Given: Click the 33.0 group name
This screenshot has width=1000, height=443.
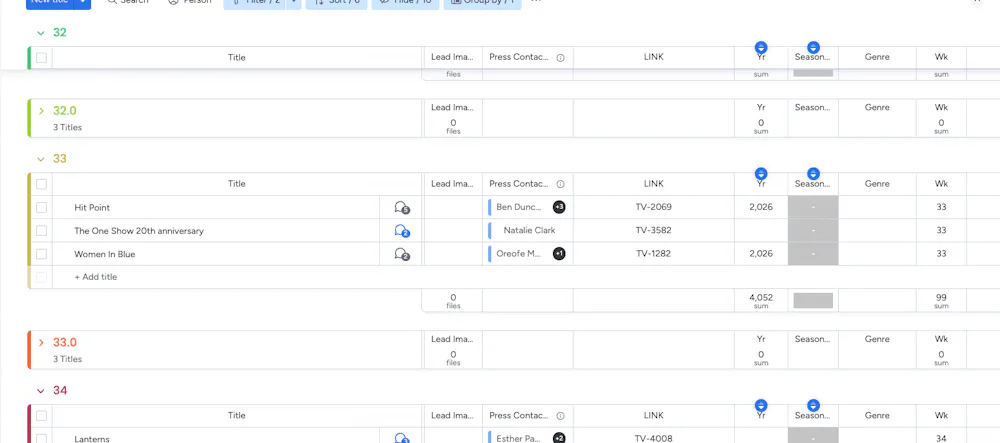Looking at the screenshot, I should [65, 343].
